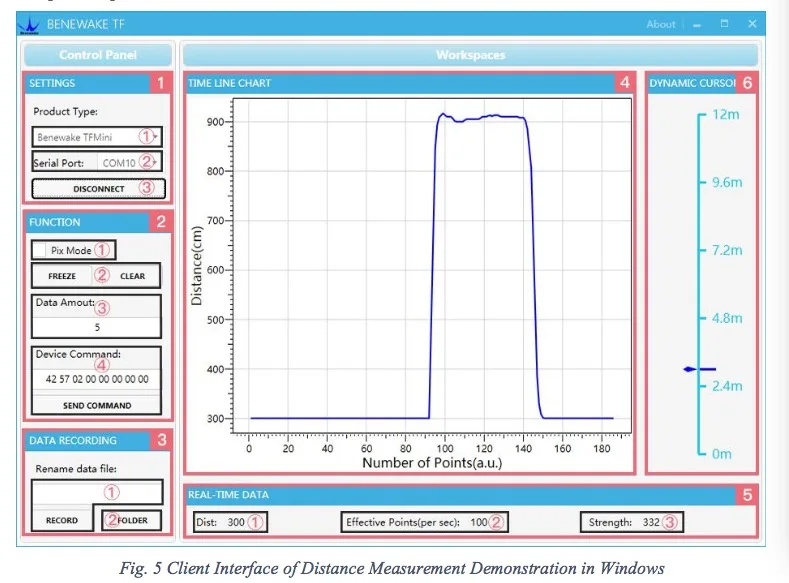Click the blue cursor marker on distance scale

click(x=699, y=369)
